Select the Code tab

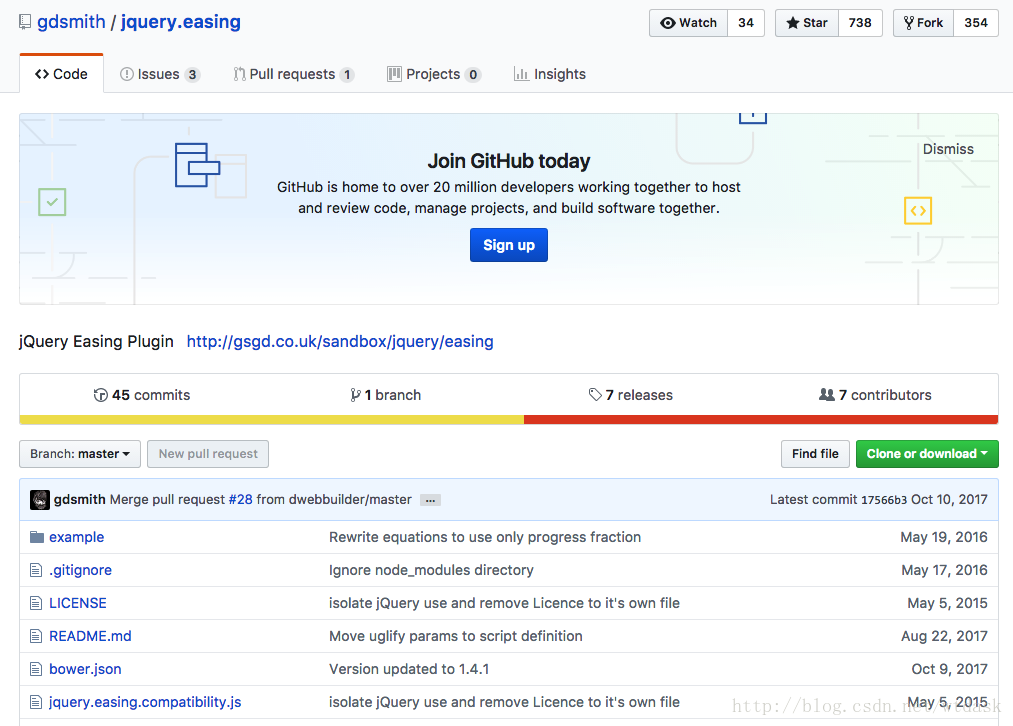(x=61, y=74)
